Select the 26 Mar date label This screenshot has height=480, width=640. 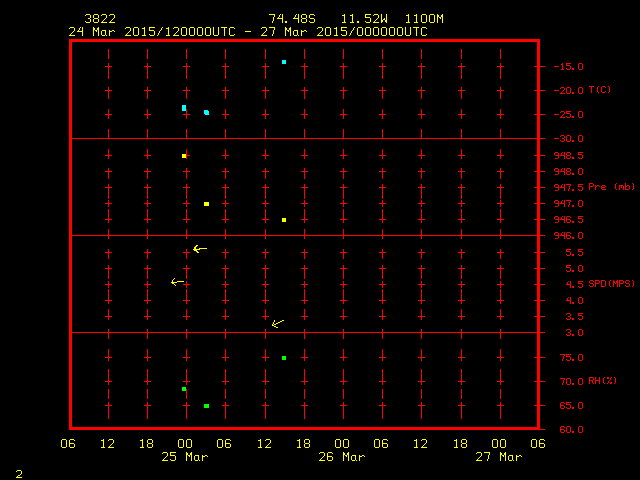coord(341,457)
